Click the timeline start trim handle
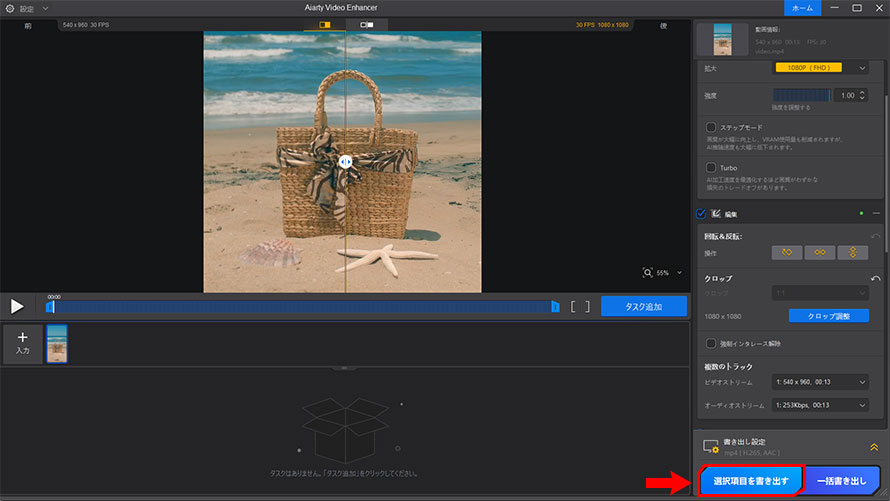The width and height of the screenshot is (890, 501). [50, 307]
